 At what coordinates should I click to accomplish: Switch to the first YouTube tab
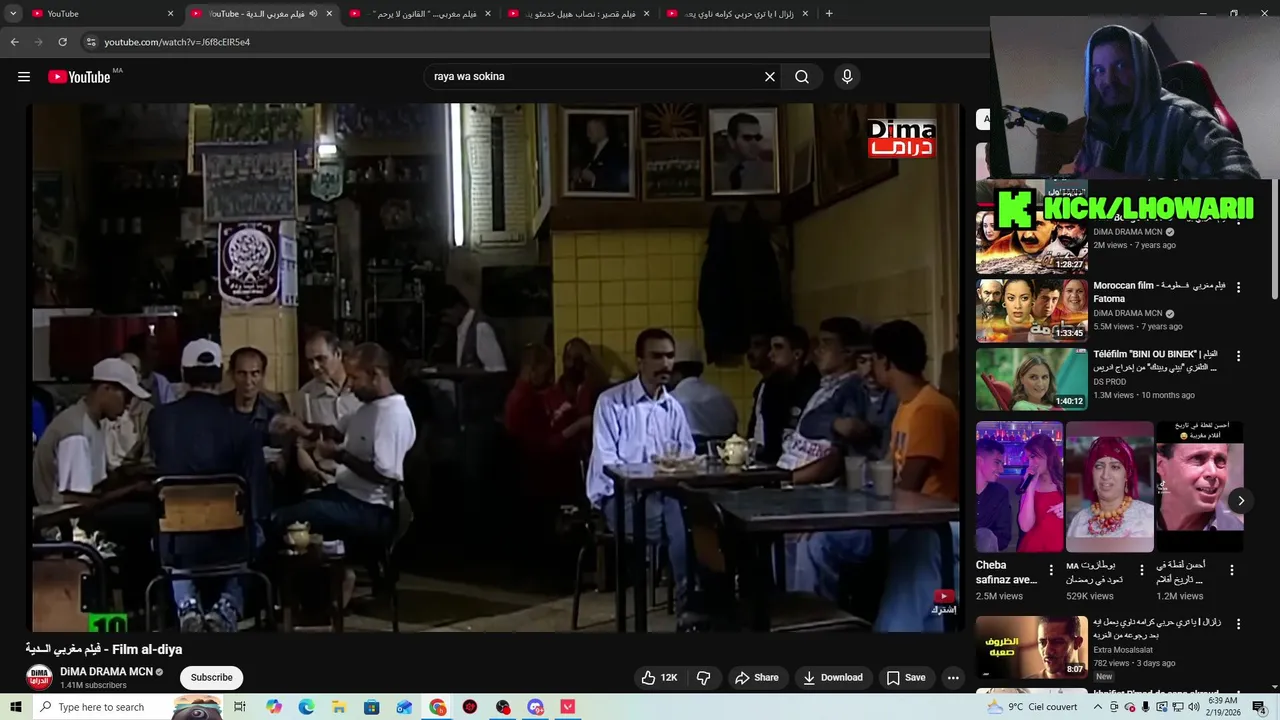coord(103,13)
